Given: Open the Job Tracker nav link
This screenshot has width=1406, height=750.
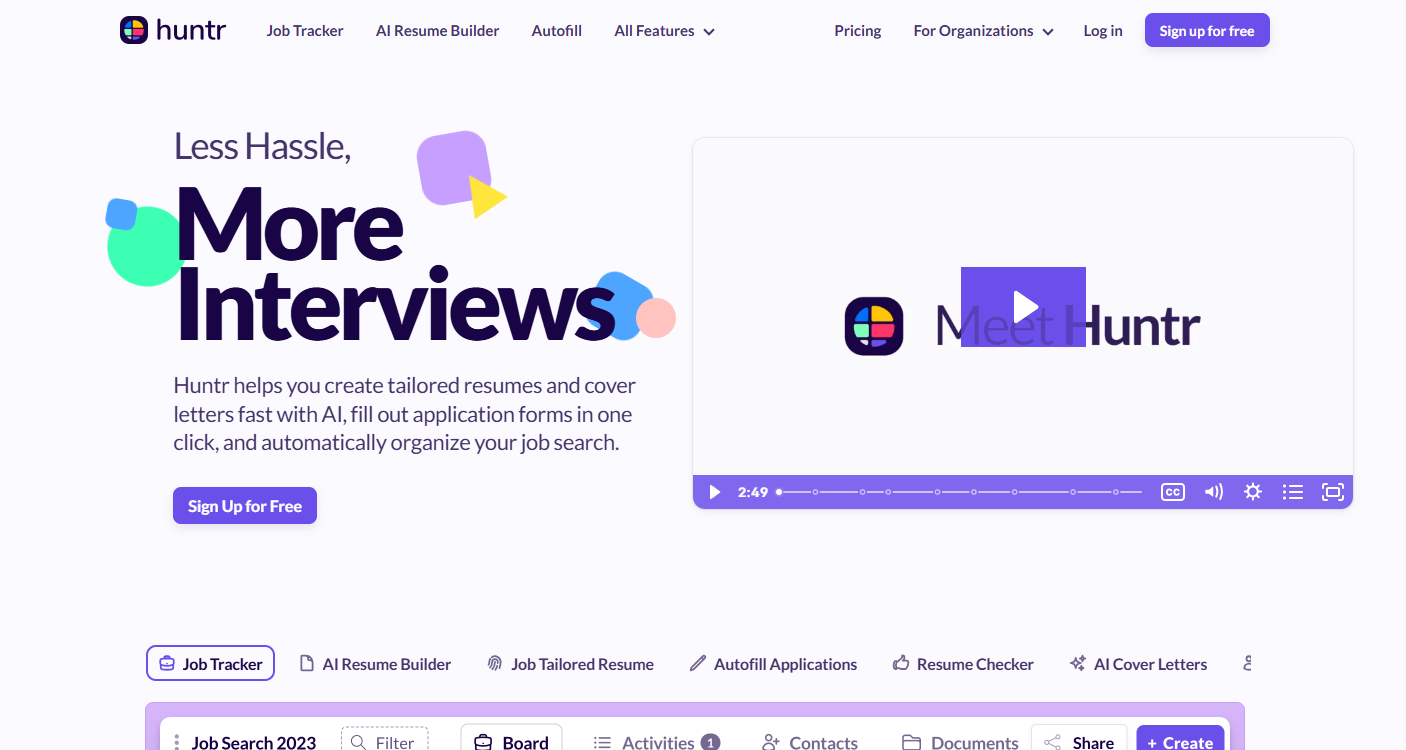Looking at the screenshot, I should pyautogui.click(x=305, y=31).
